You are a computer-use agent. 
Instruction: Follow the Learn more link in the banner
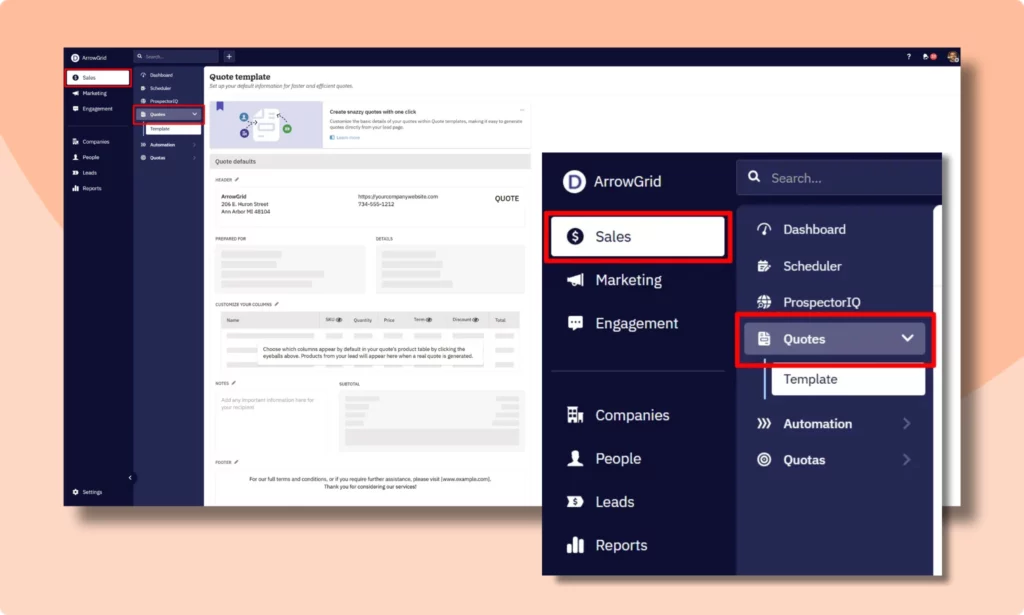point(347,137)
